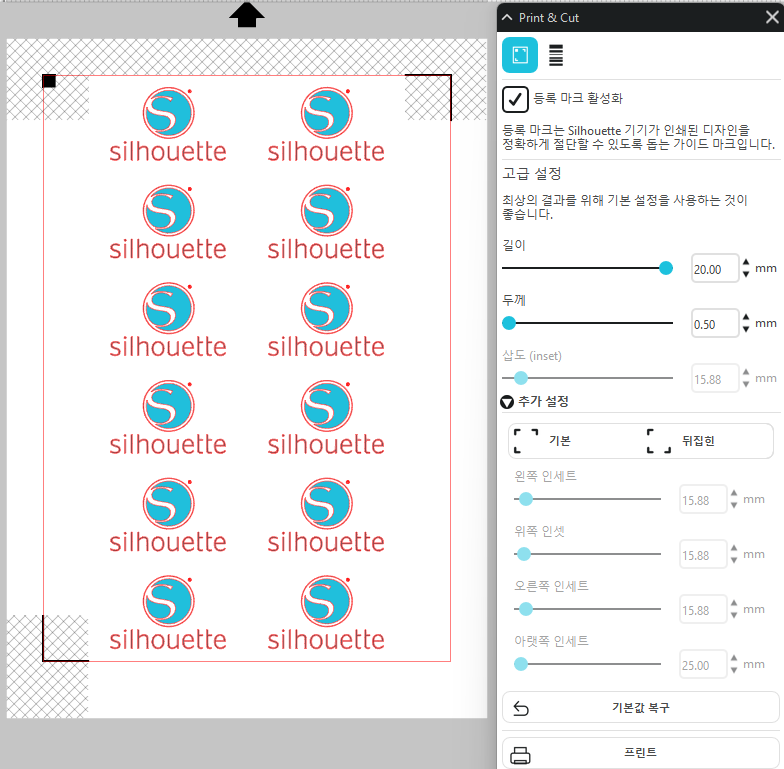Click the 프린트 print button

coord(640,753)
